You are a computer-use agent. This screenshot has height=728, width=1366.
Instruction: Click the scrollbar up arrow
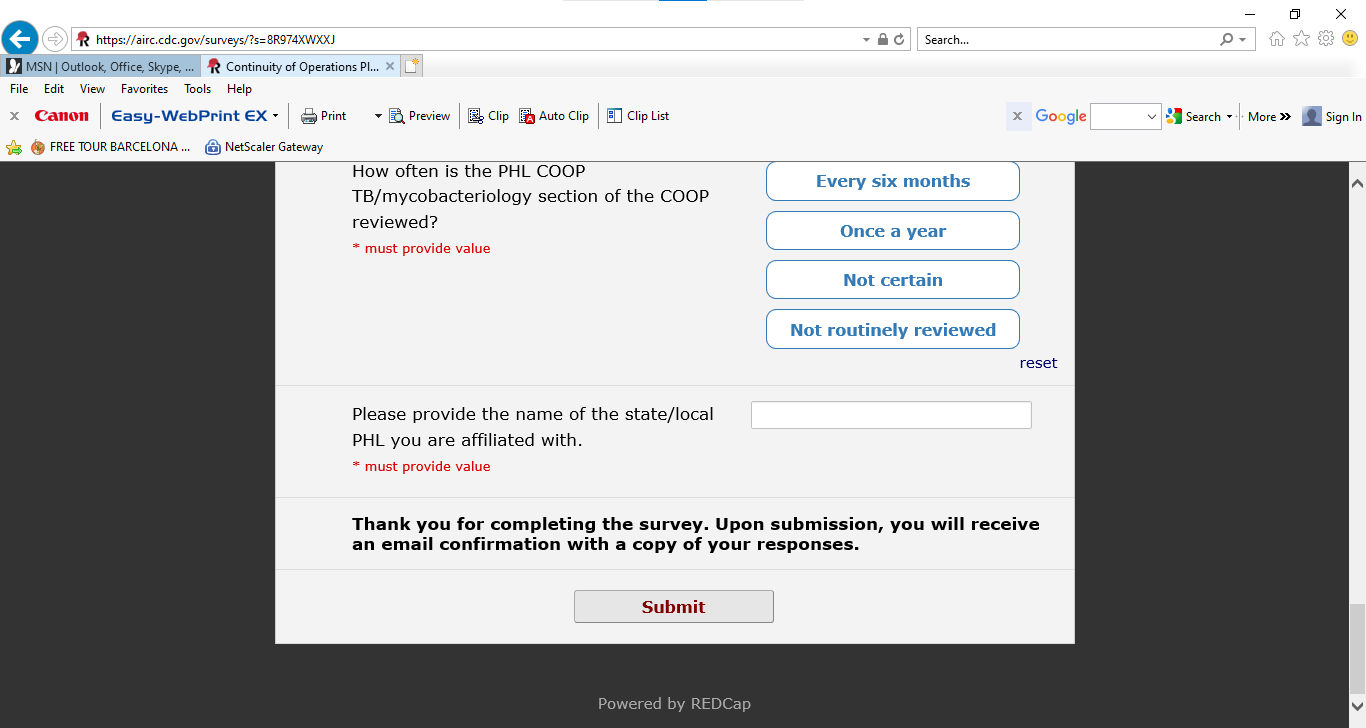(x=1357, y=184)
